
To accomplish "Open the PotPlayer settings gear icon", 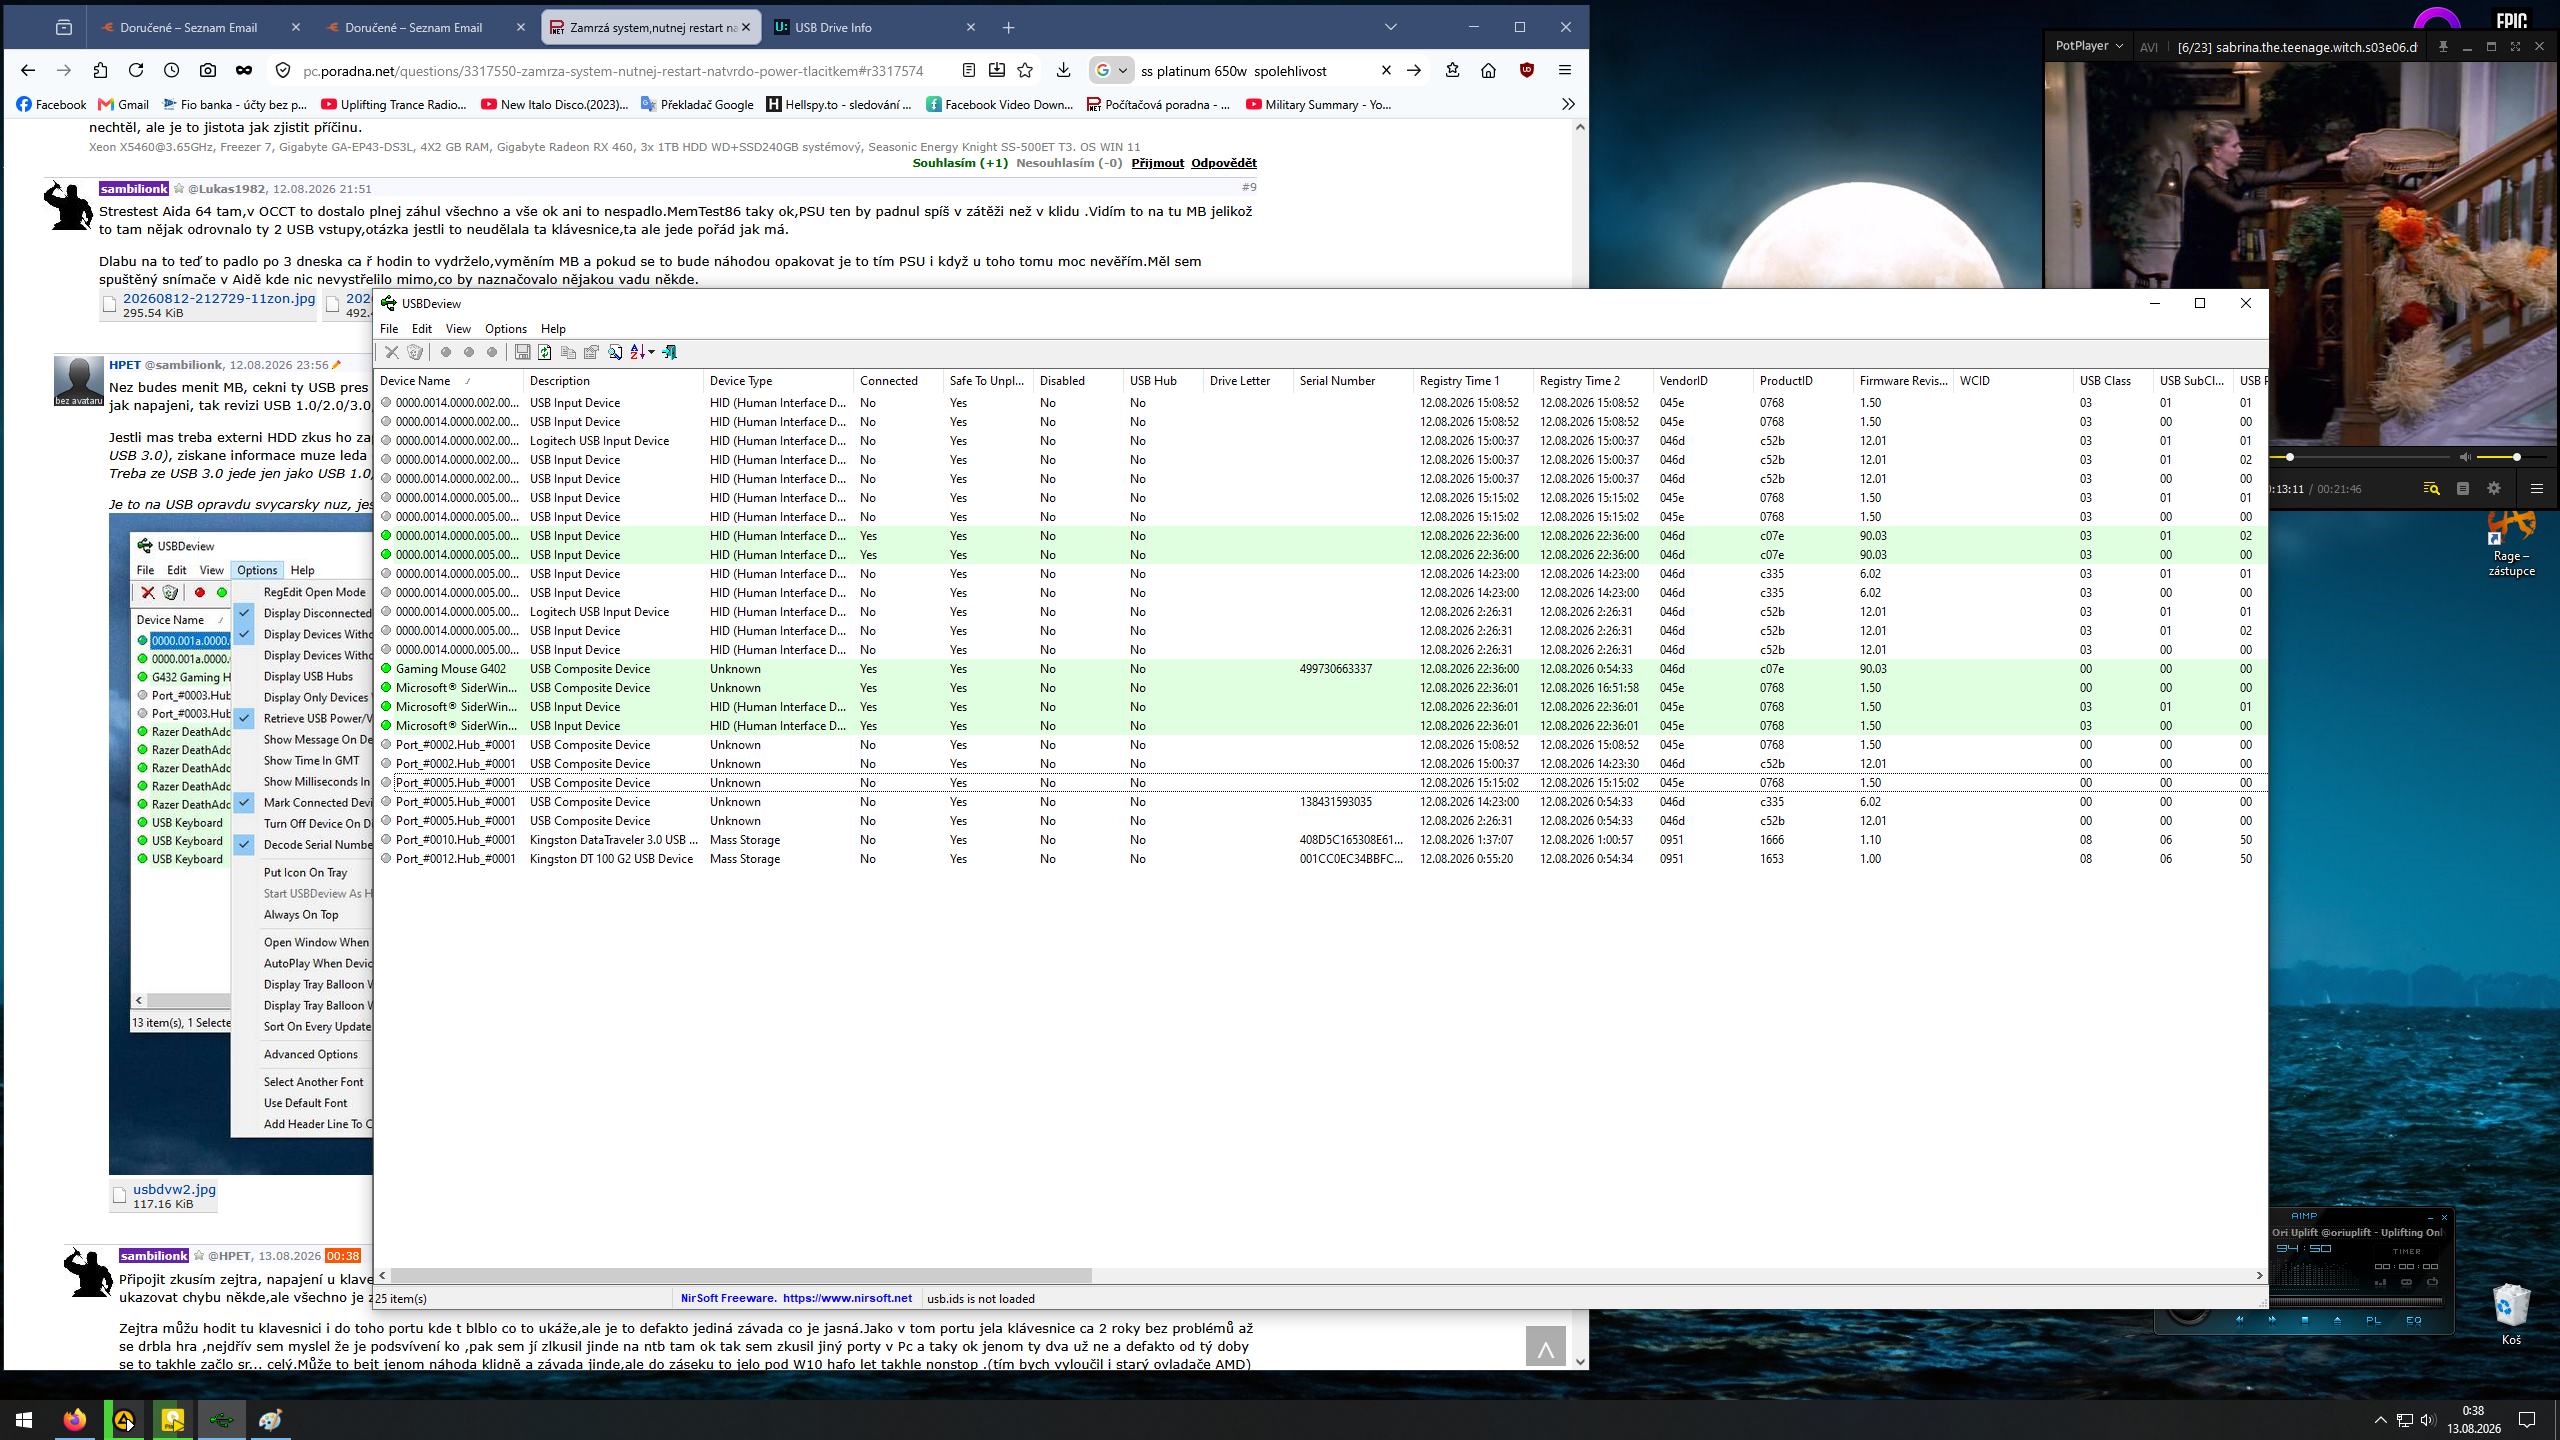I will (2494, 489).
